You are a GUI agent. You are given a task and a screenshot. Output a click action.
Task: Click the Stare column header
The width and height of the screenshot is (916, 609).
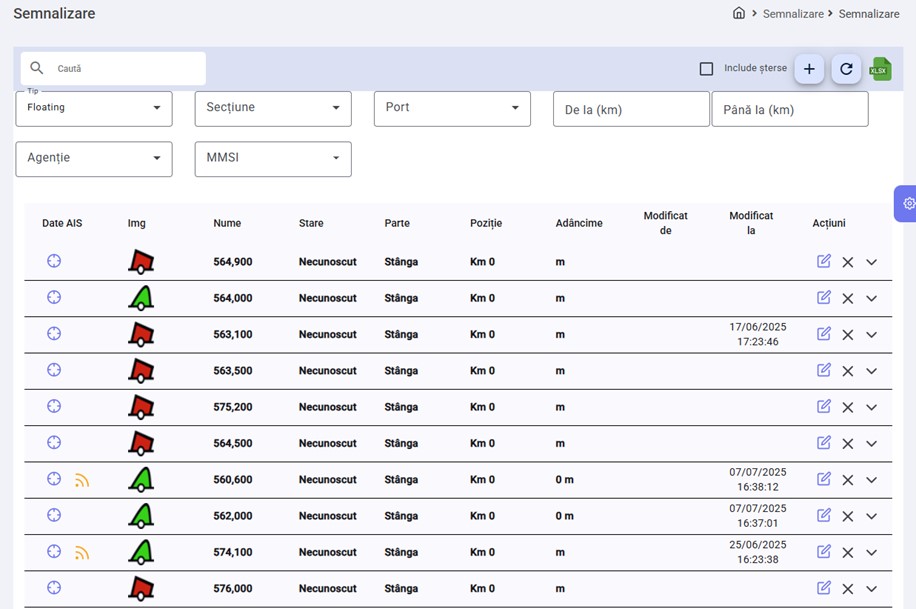(311, 223)
